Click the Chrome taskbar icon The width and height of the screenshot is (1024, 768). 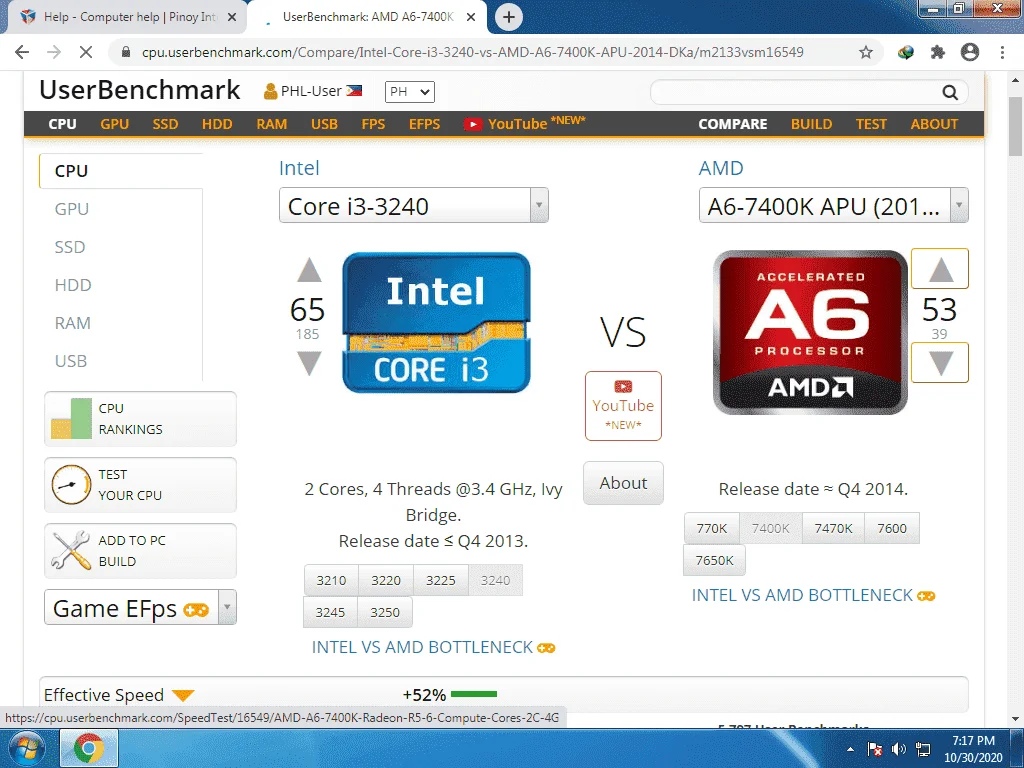point(89,748)
